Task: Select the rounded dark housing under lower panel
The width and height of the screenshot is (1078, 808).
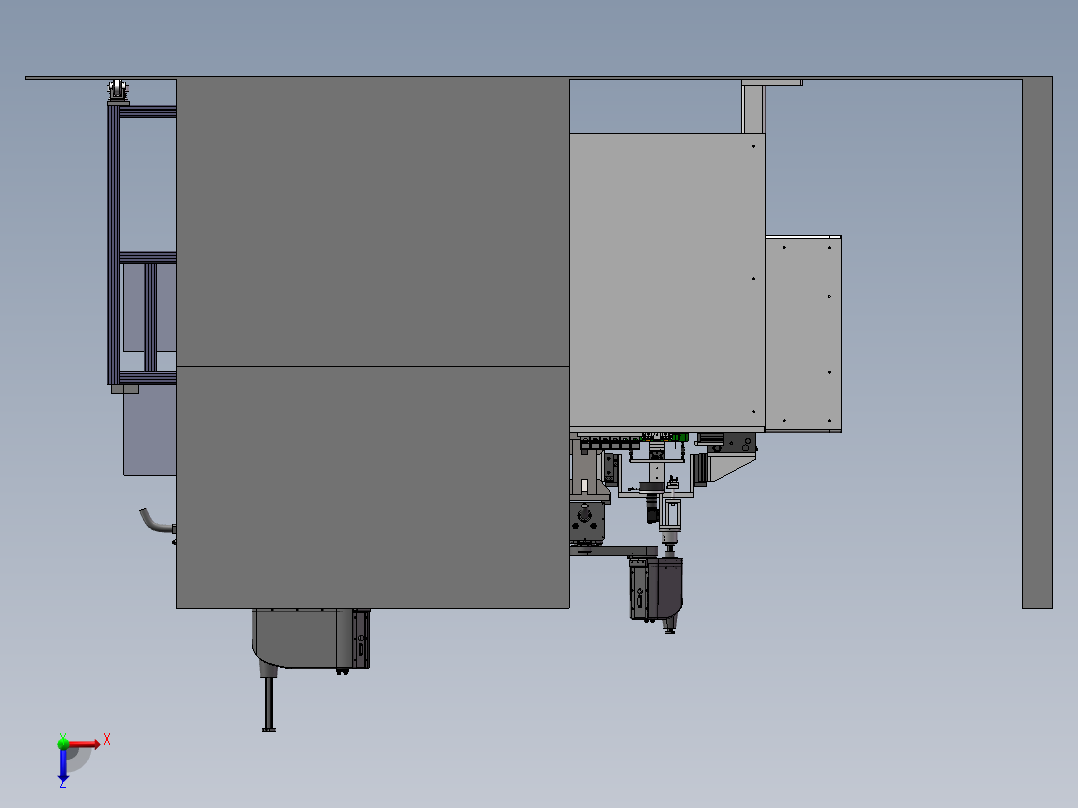Action: 311,639
